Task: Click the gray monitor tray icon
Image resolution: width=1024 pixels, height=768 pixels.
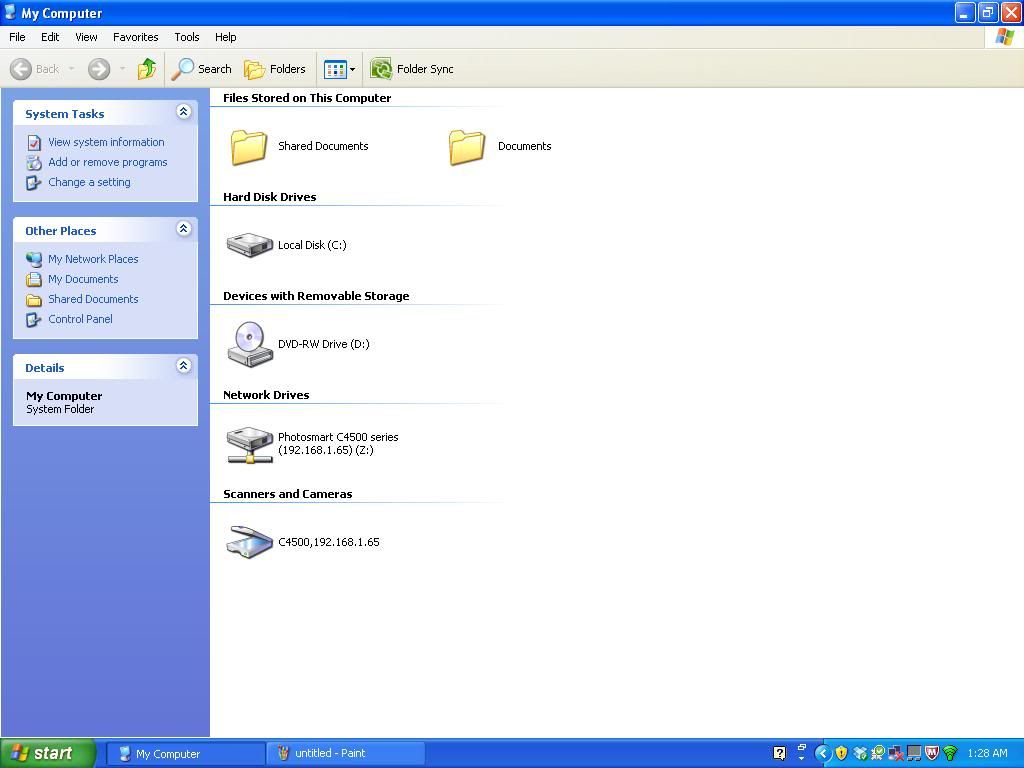Action: click(914, 754)
